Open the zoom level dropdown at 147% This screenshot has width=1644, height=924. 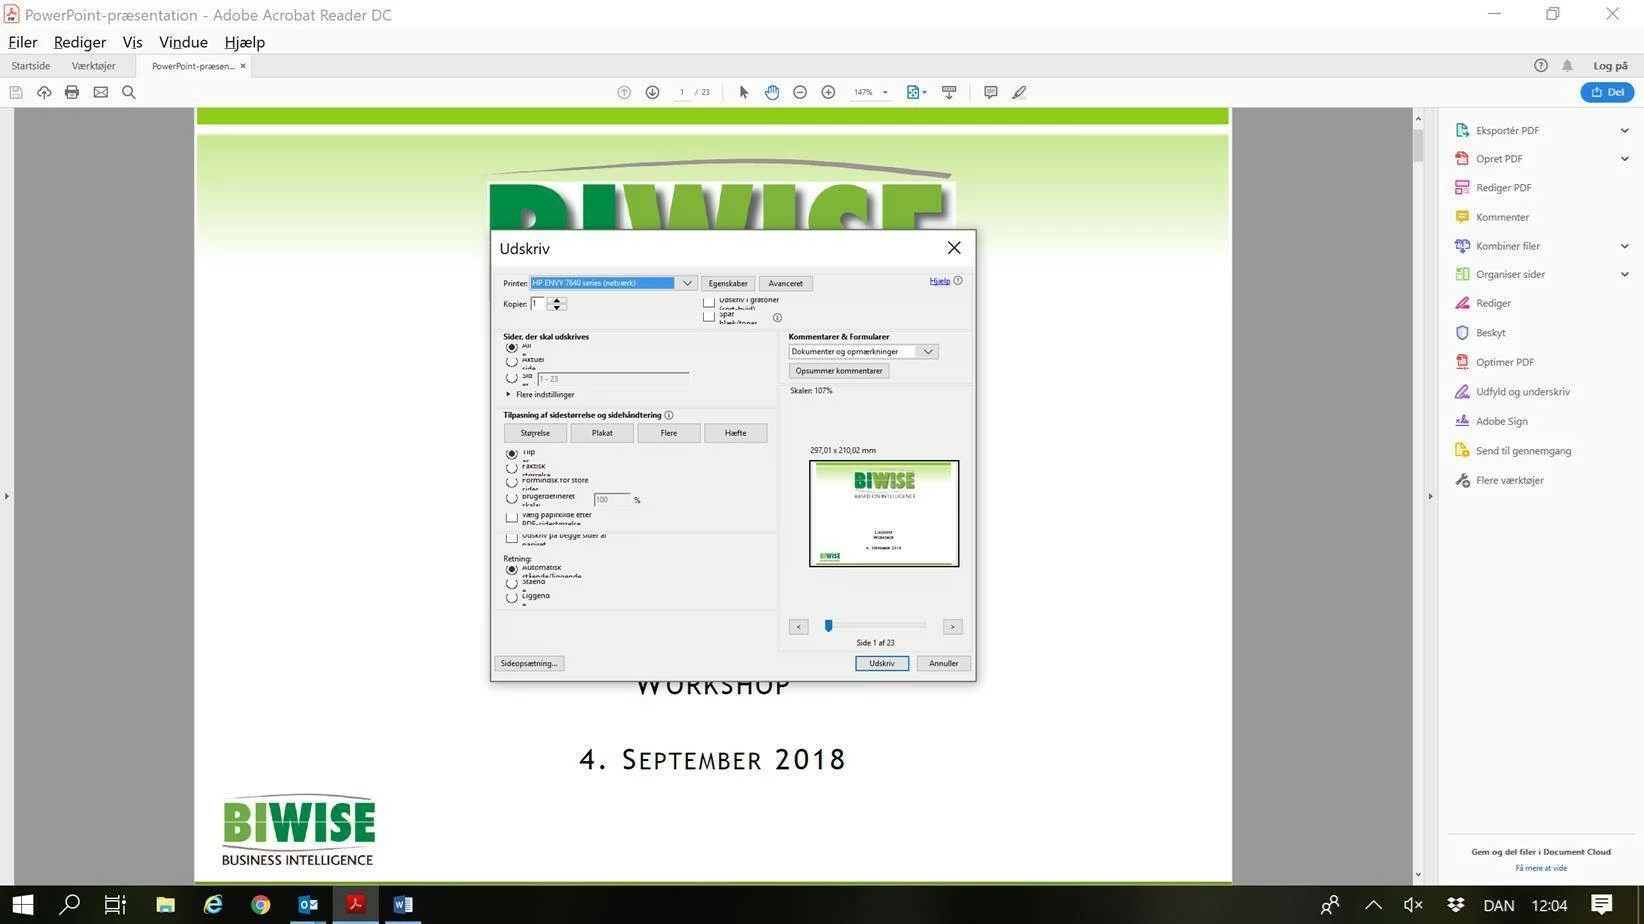pyautogui.click(x=885, y=92)
